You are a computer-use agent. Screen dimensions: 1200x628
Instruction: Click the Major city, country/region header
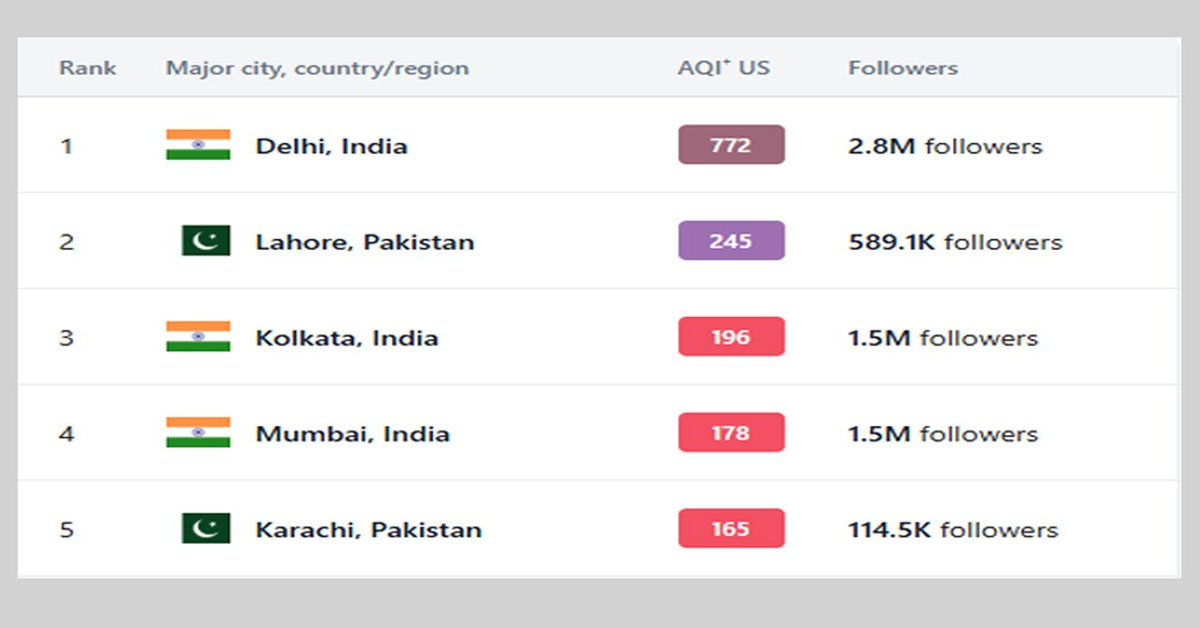click(317, 68)
